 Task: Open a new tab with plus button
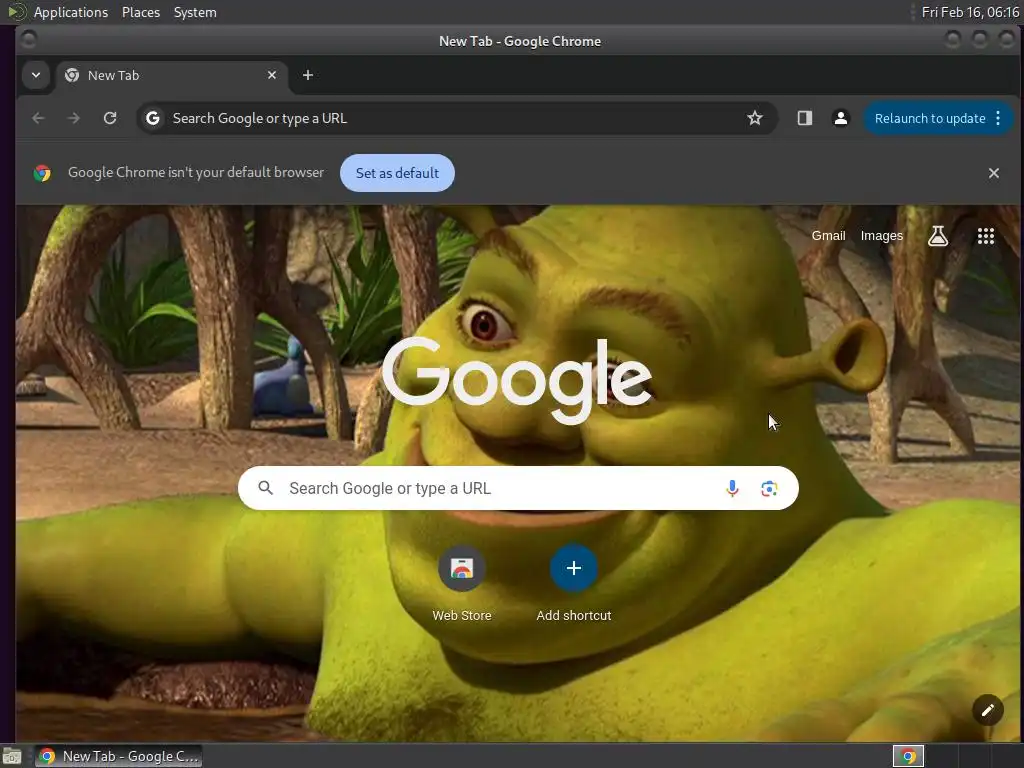[x=308, y=75]
